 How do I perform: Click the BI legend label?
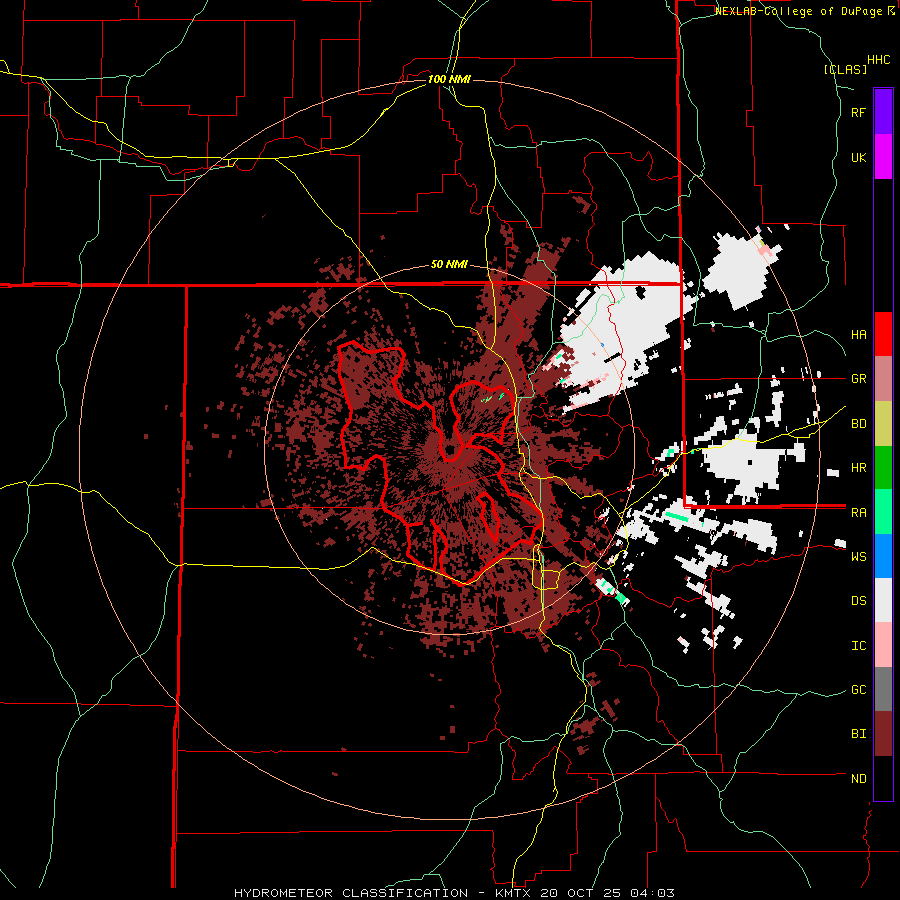858,734
